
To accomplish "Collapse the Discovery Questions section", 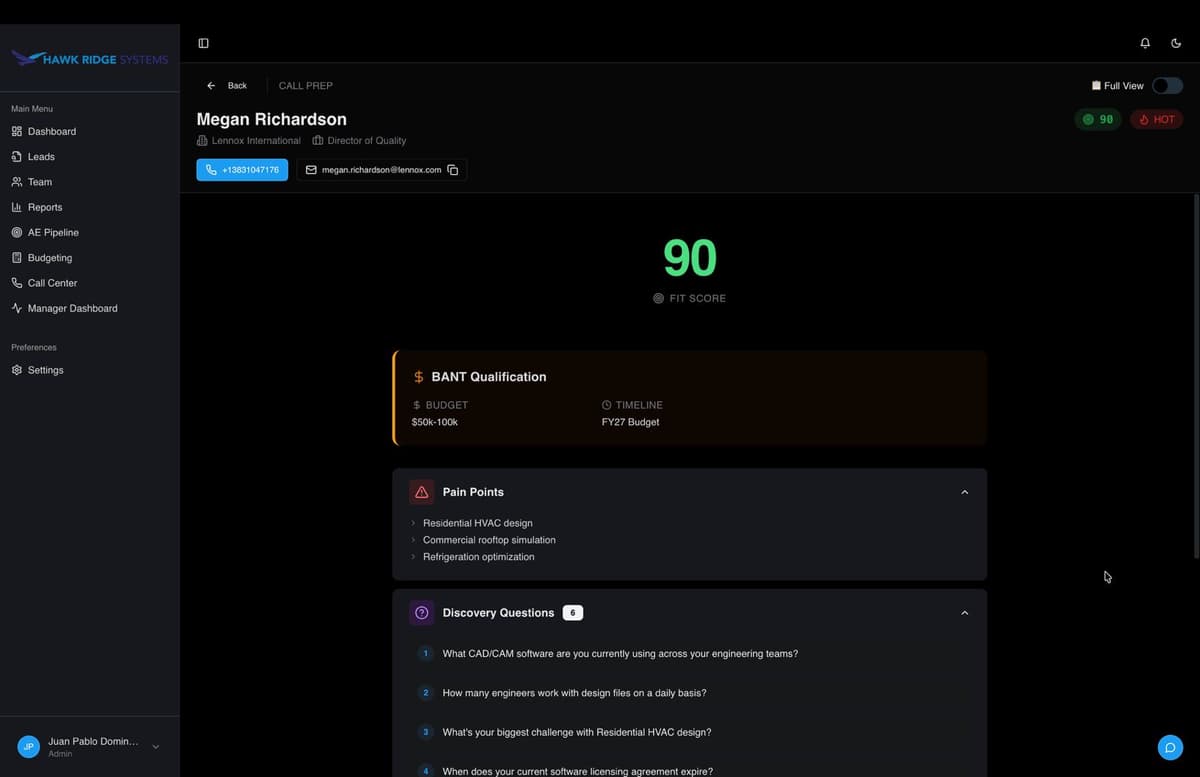I will tap(964, 612).
